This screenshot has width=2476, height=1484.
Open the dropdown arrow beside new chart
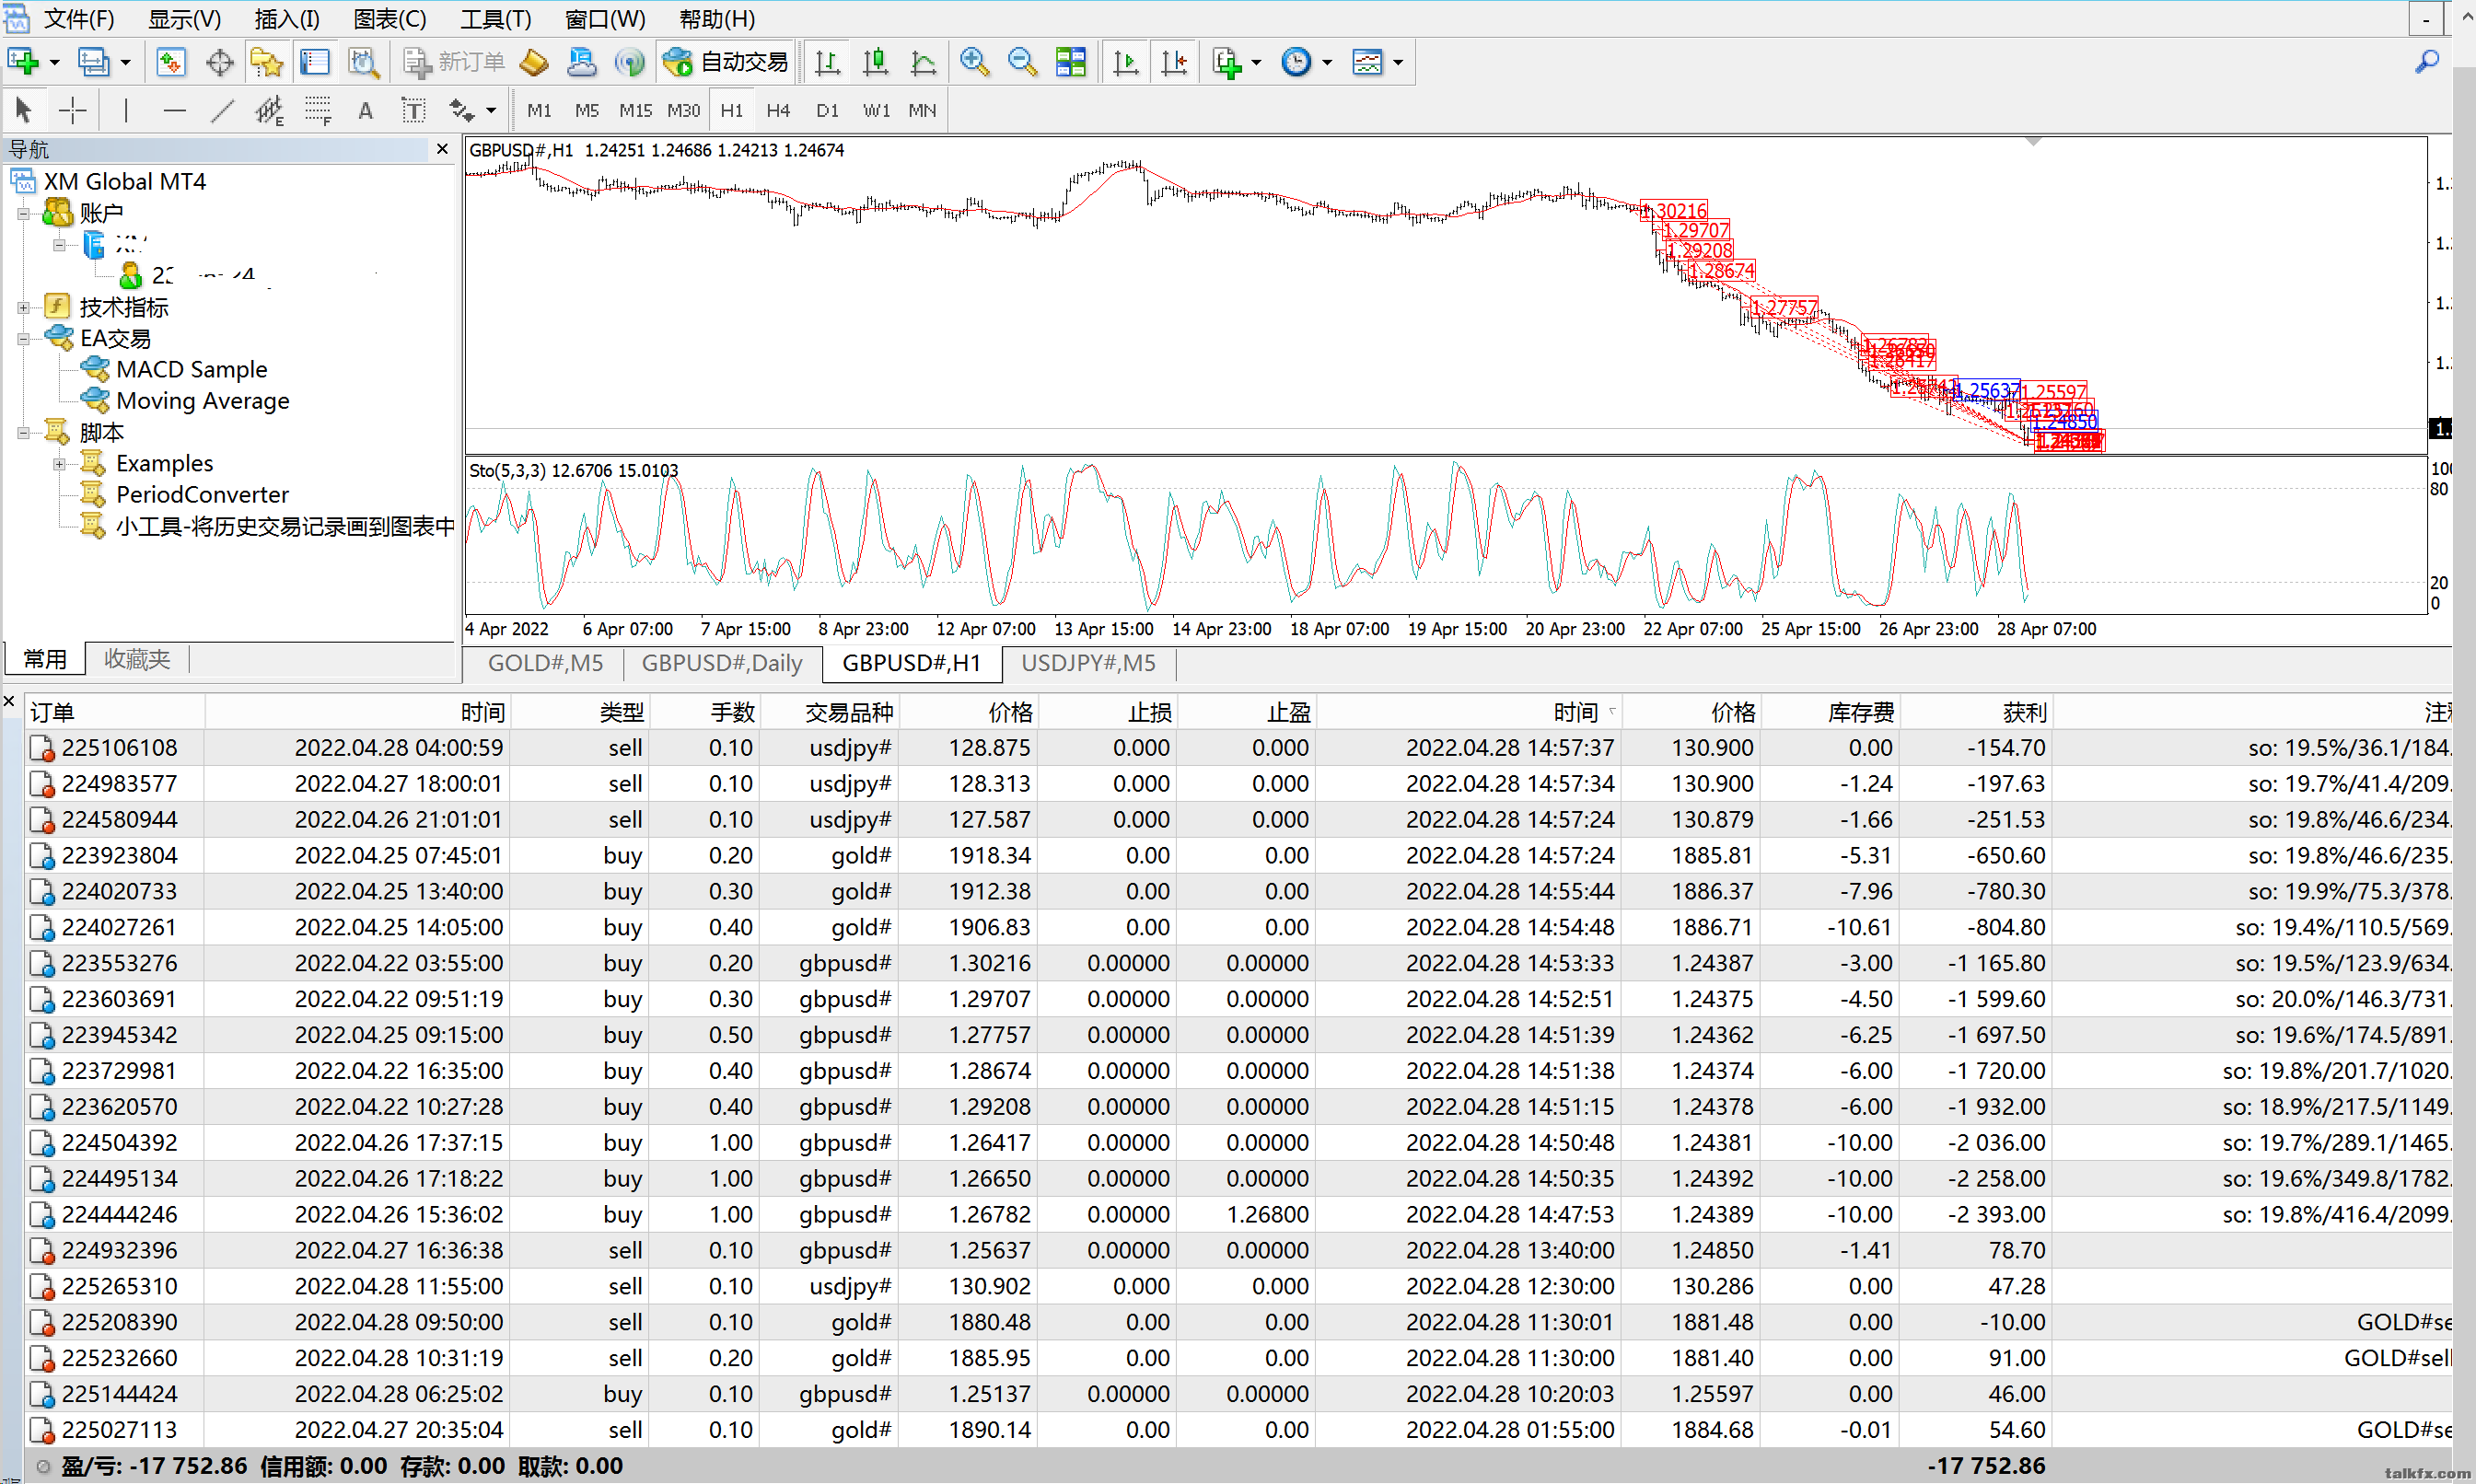point(55,62)
